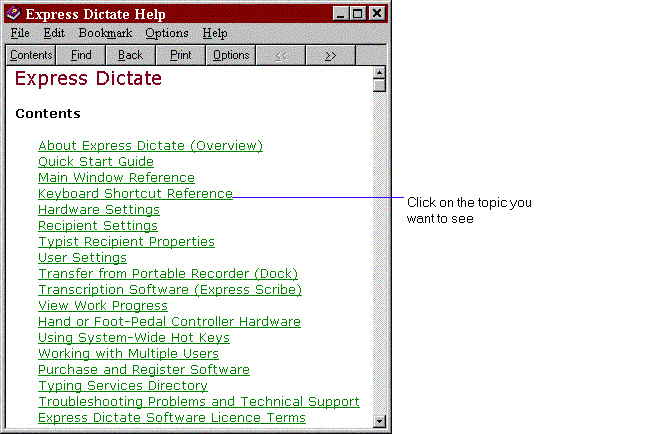
Task: Open Keyboard Shortcut Reference topic
Action: pyautogui.click(x=135, y=194)
